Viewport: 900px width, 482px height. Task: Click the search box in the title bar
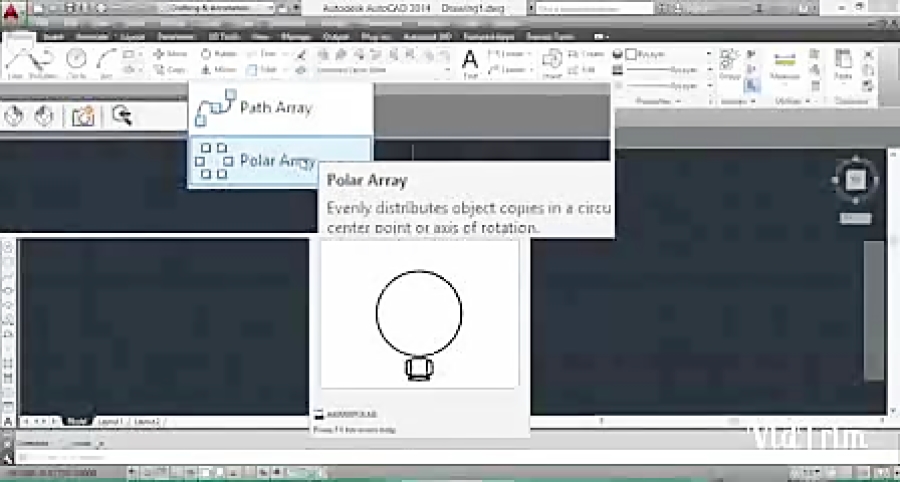click(x=595, y=8)
